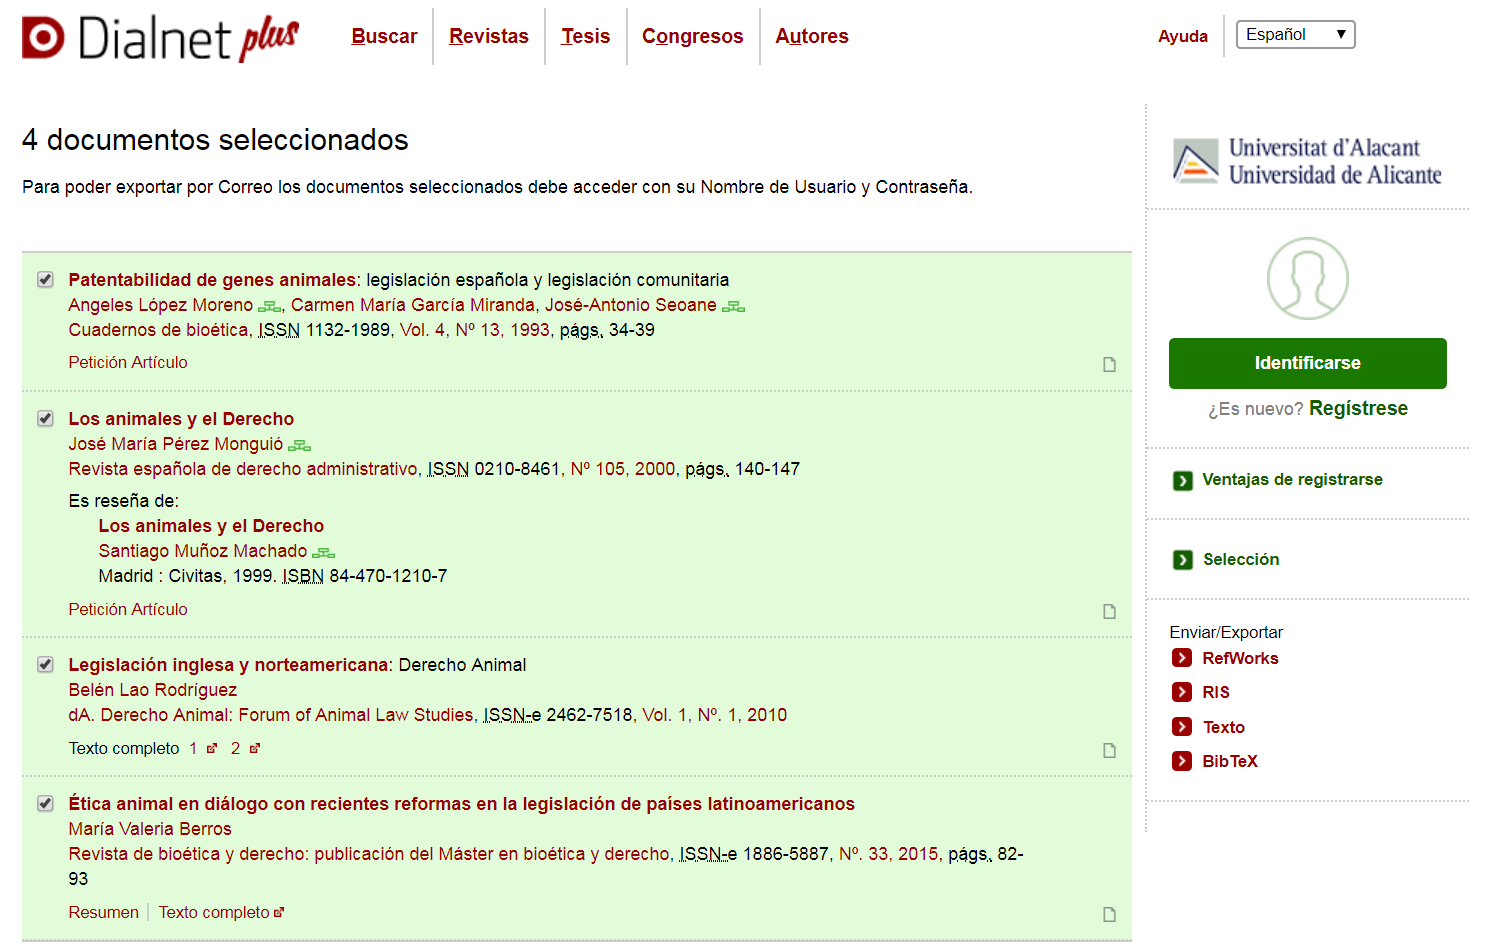The height and width of the screenshot is (946, 1492).
Task: Click the document icon in Legislación inglesa row
Action: tap(1109, 750)
